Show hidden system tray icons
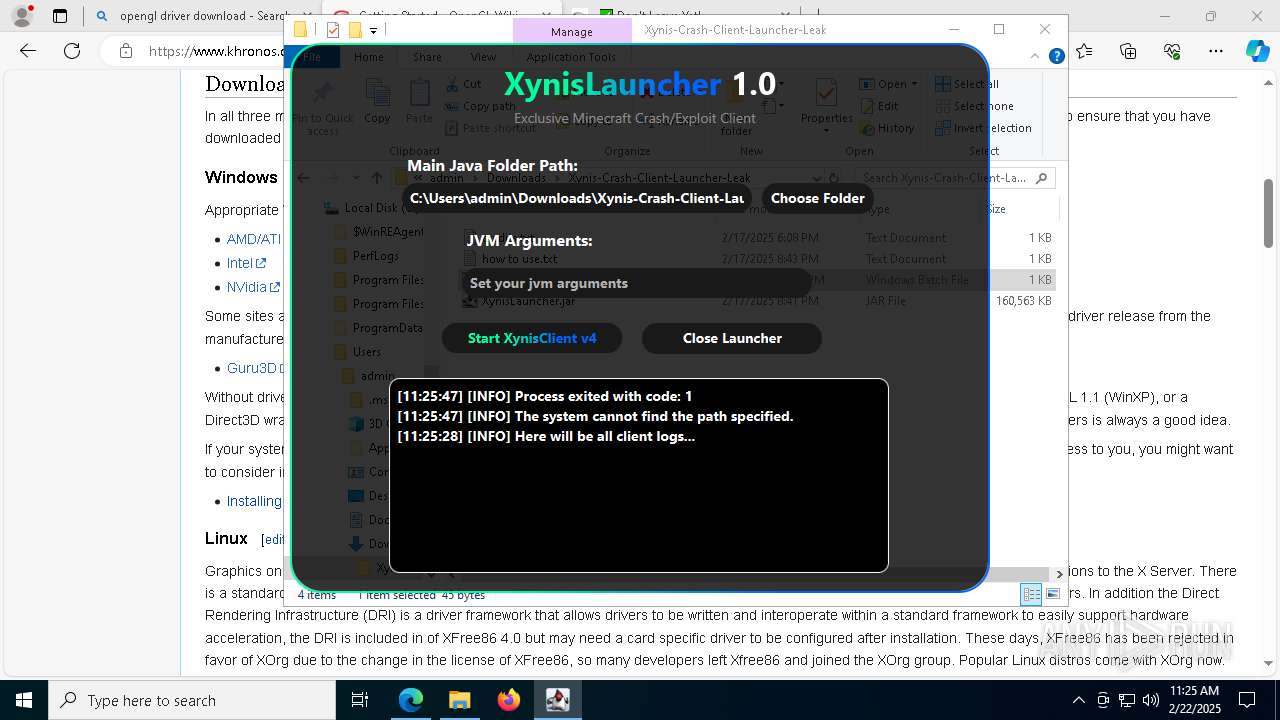Viewport: 1280px width, 720px height. [1078, 700]
